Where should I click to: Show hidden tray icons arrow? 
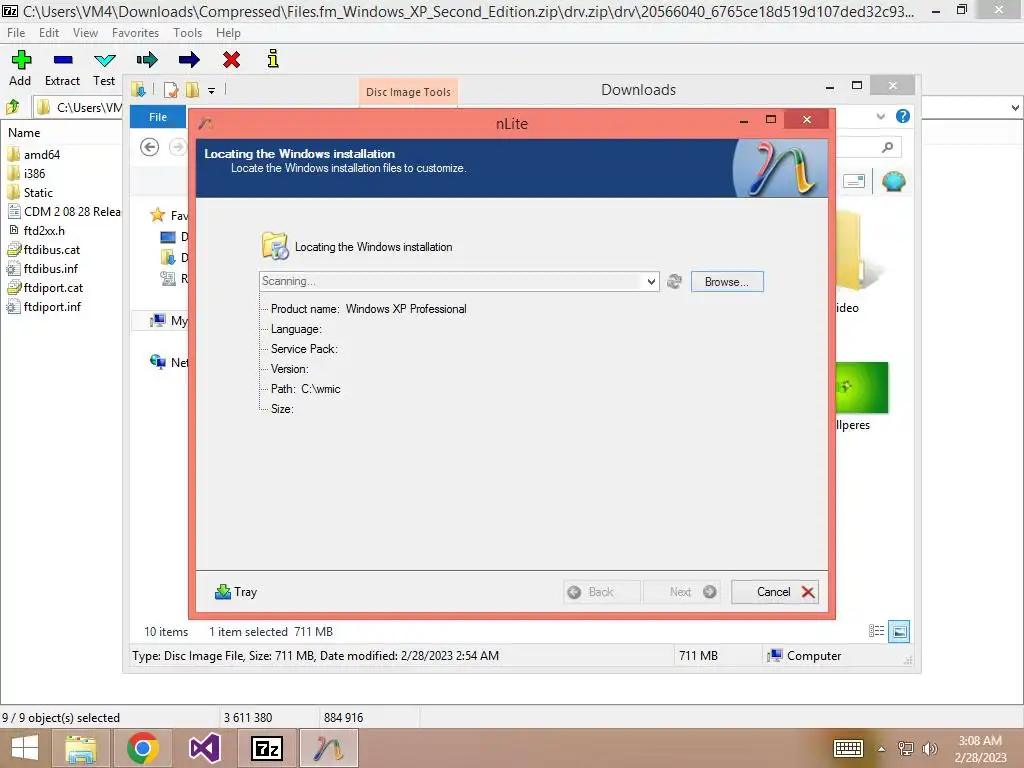(881, 749)
